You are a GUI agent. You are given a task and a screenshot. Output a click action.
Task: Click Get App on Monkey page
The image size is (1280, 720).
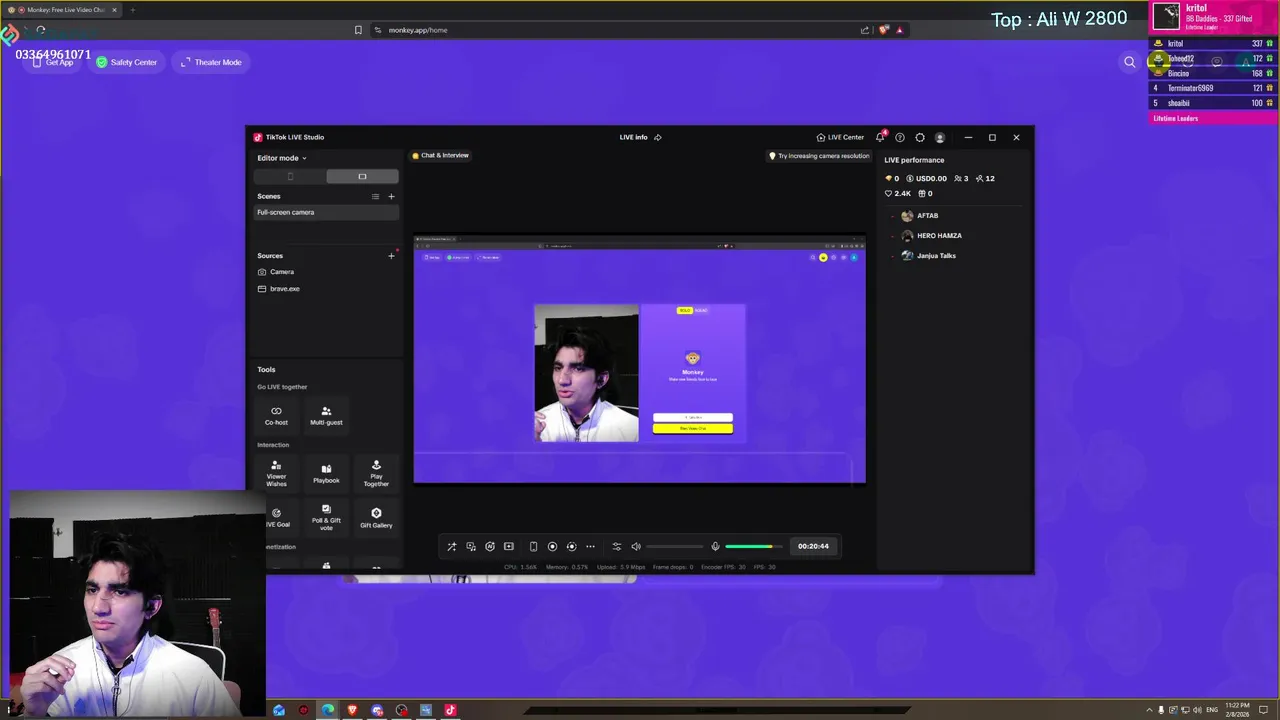coord(53,62)
